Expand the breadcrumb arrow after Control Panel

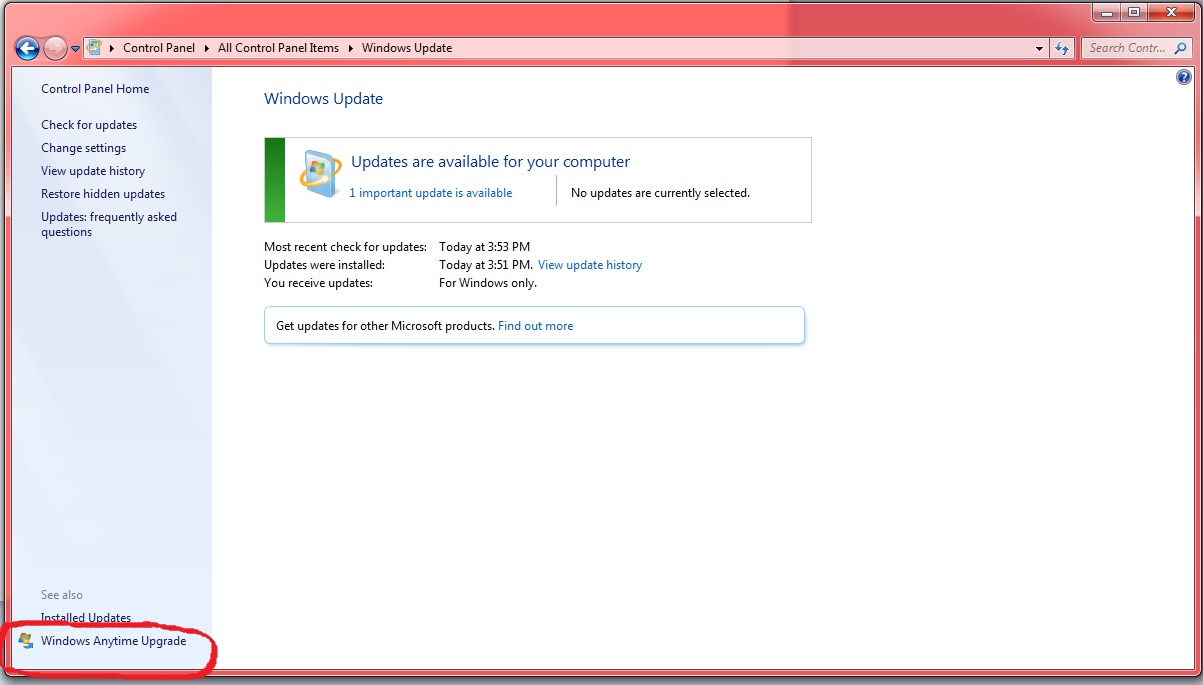point(207,48)
